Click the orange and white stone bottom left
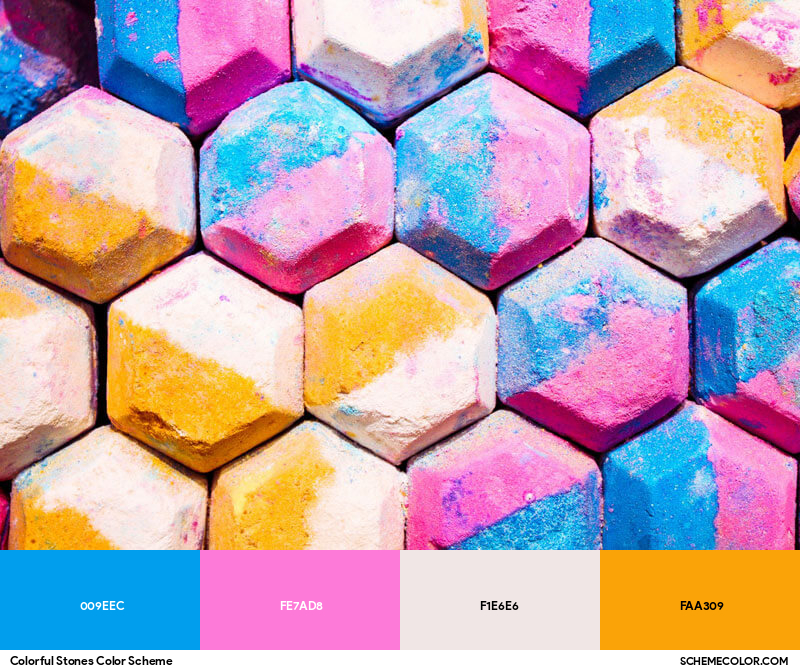 (x=108, y=490)
